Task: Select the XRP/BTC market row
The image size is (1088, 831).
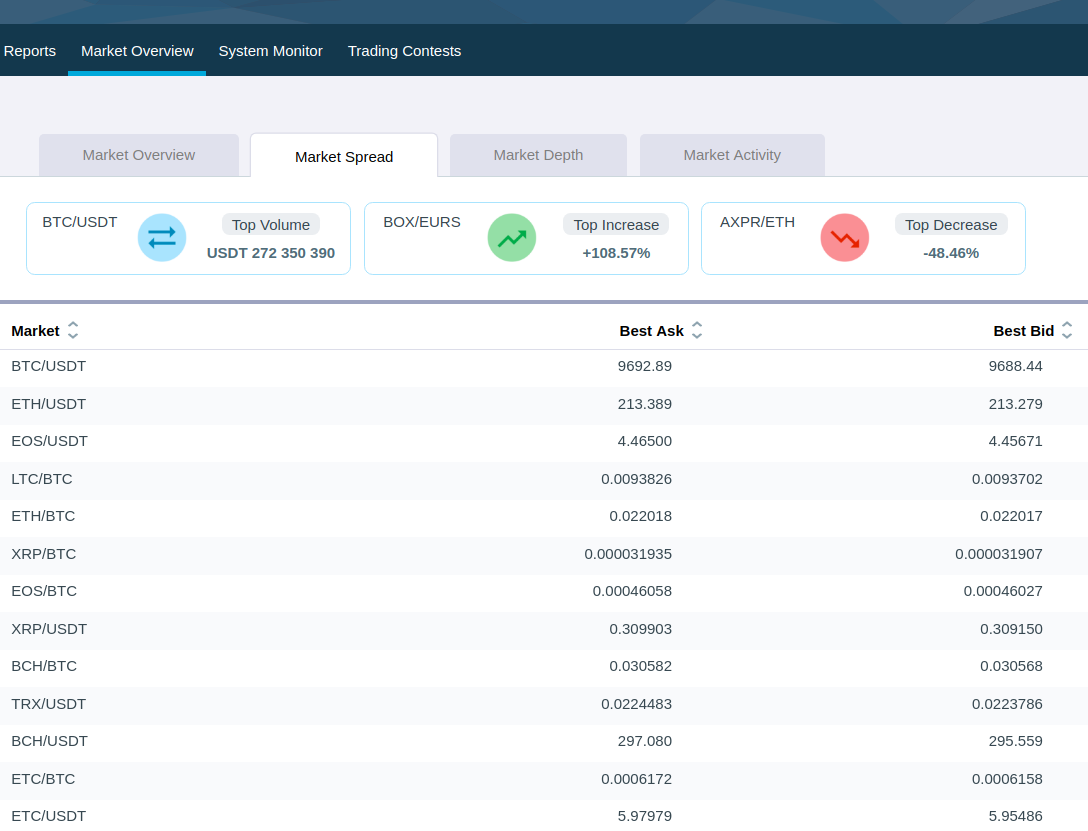Action: 544,554
